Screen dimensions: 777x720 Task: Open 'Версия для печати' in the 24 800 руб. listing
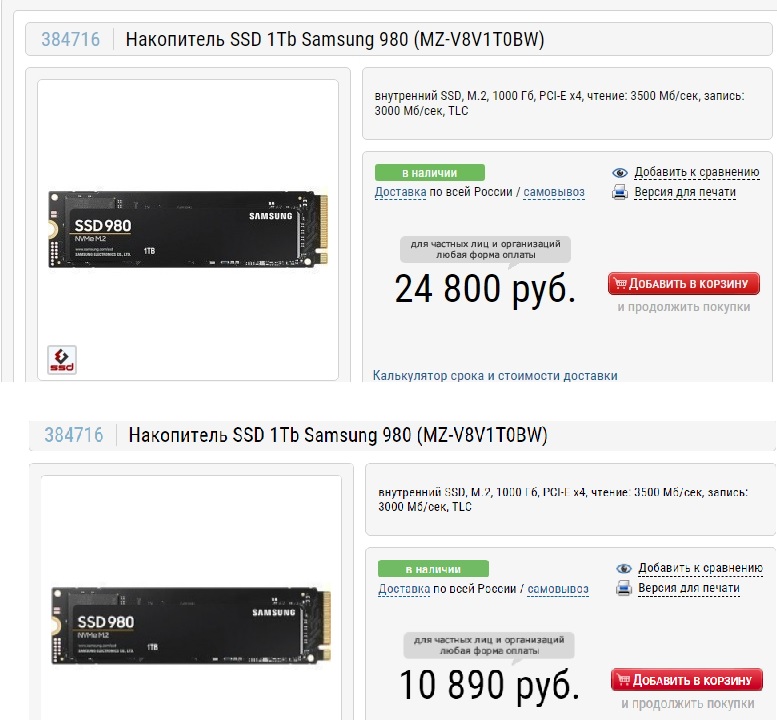coord(685,192)
